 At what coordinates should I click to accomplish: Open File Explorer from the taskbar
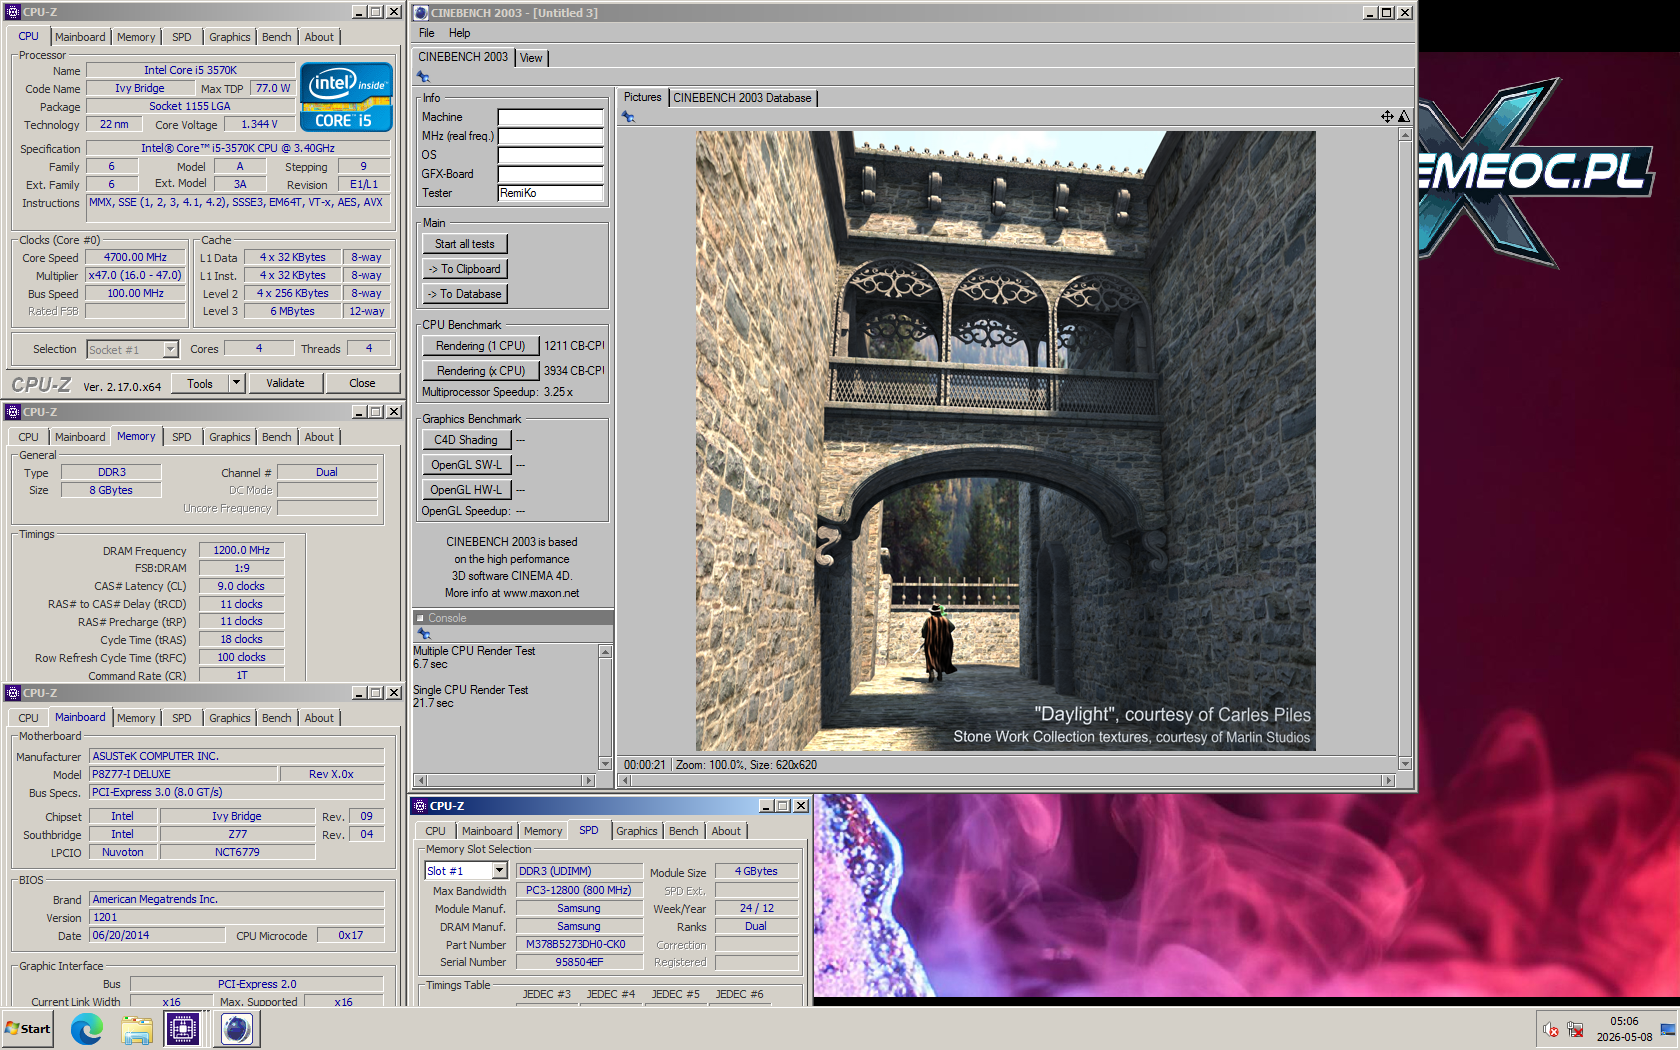137,1029
